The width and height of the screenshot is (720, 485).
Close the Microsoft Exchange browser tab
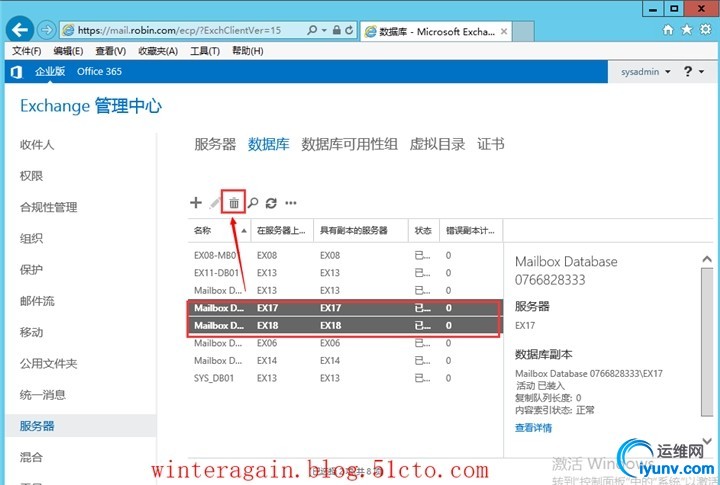click(504, 31)
